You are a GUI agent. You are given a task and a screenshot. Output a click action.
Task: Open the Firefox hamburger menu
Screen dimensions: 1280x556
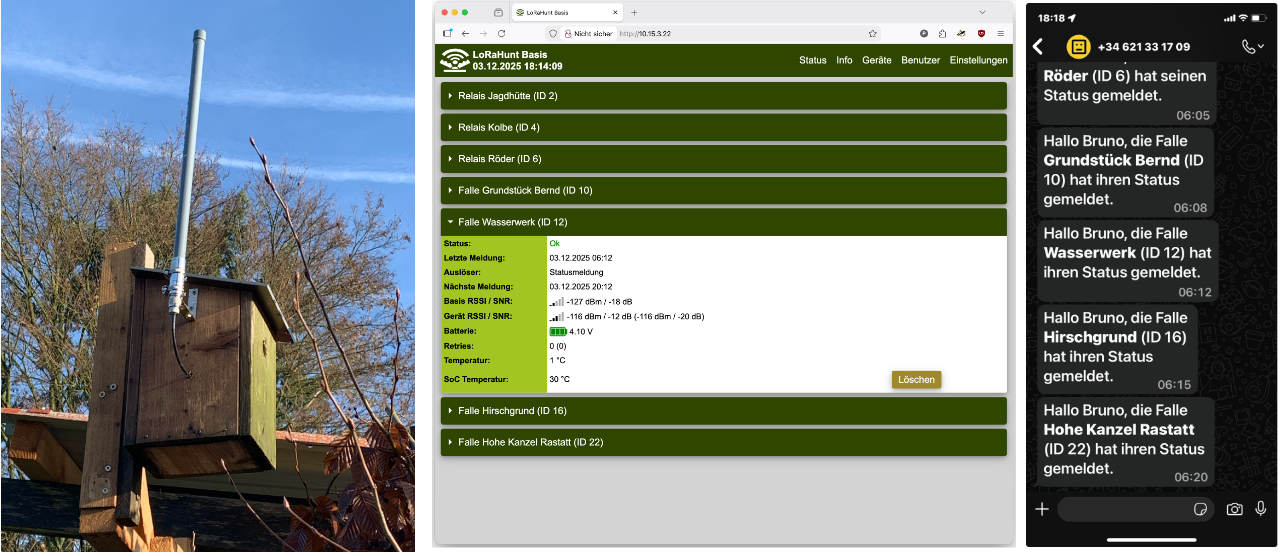1000,33
